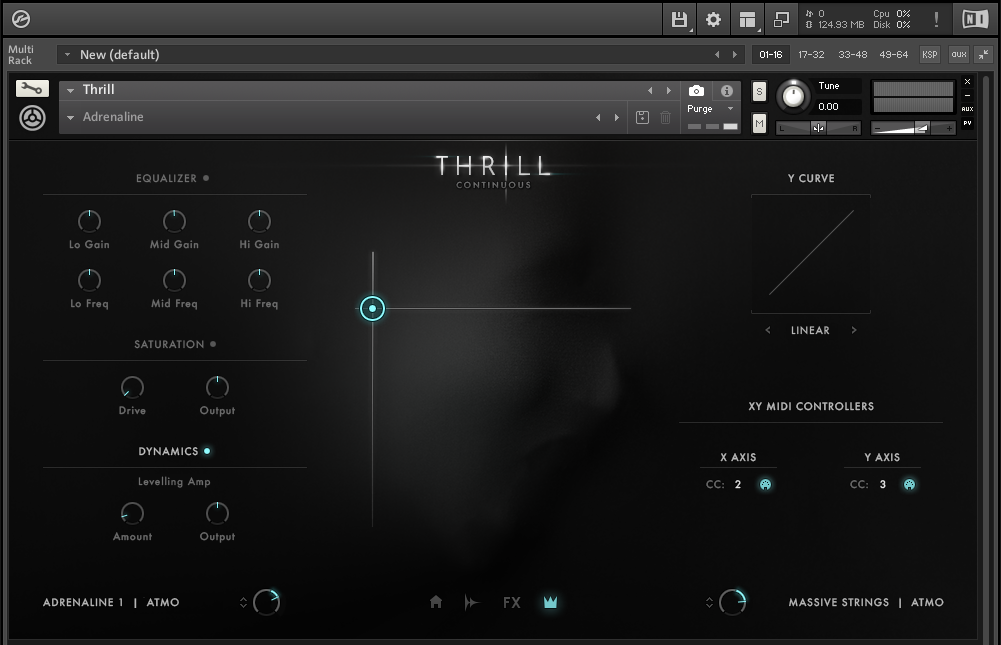Go to the next multi preset
This screenshot has width=1001, height=645.
tap(735, 55)
